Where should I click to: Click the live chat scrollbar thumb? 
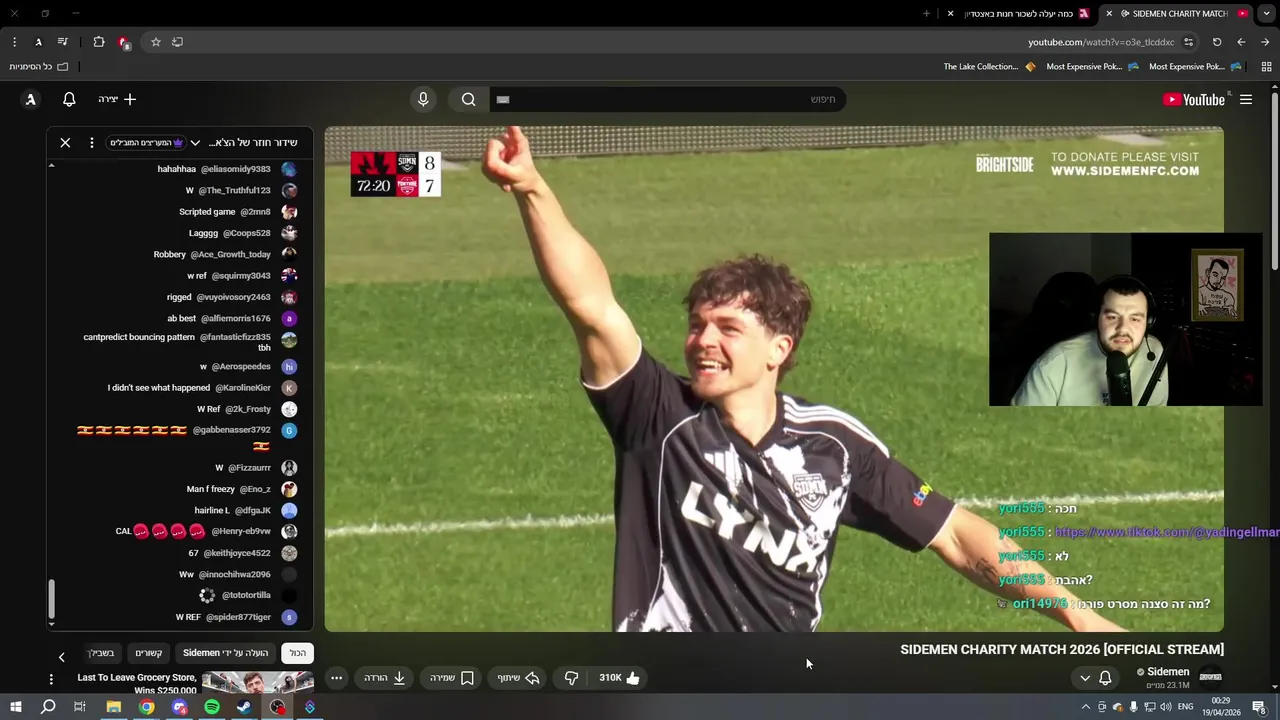pos(51,599)
